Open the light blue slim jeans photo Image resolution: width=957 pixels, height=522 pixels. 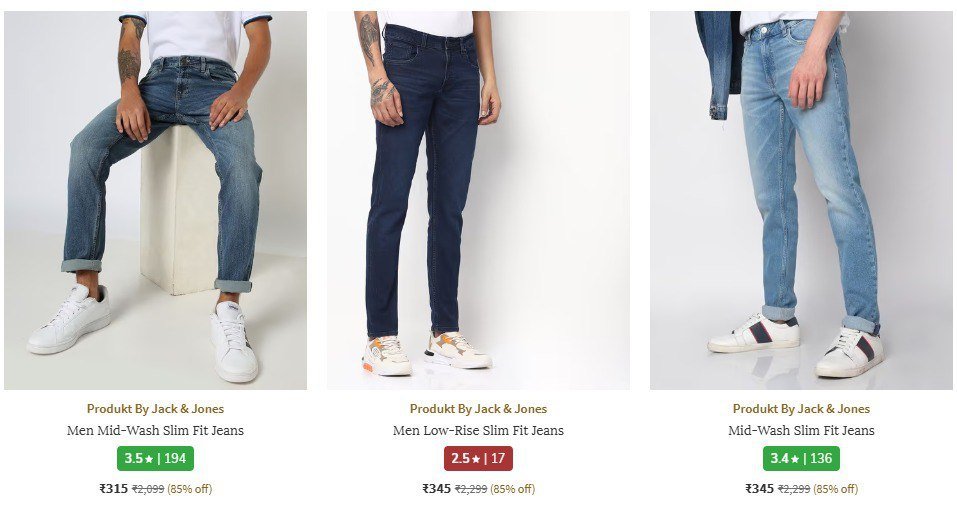801,200
